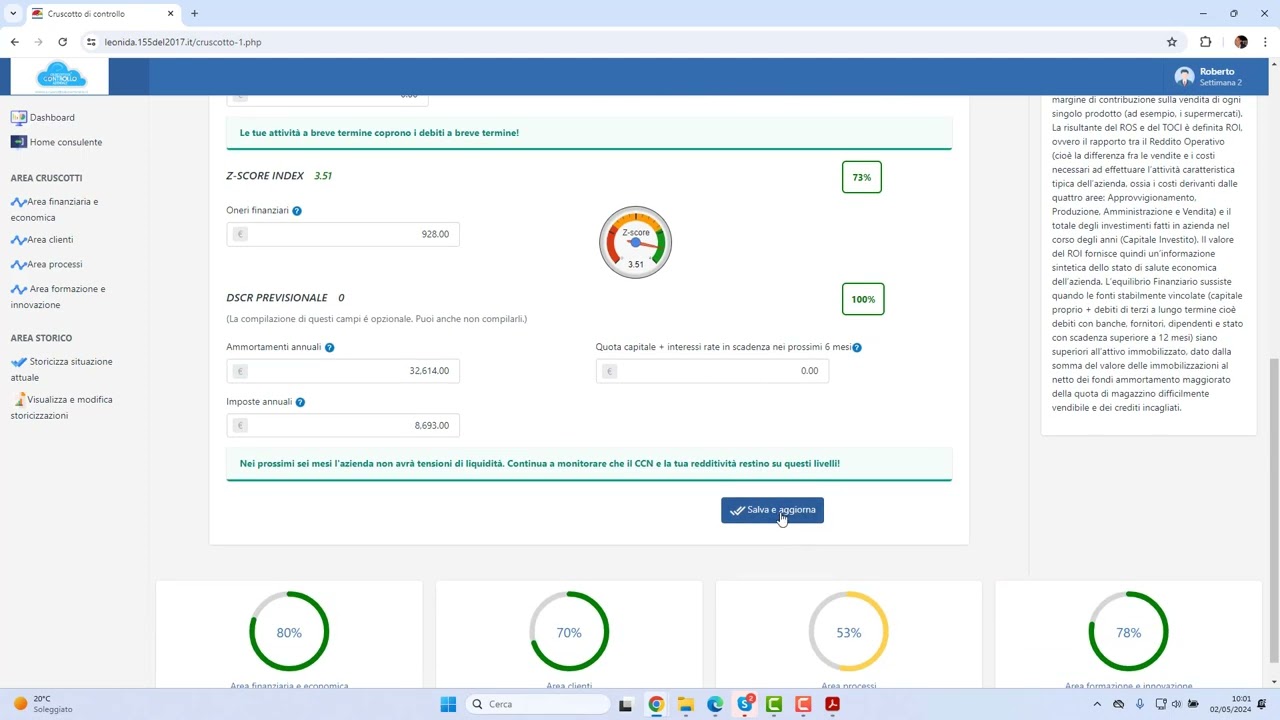The width and height of the screenshot is (1280, 720).
Task: Click the 80% Area finanziaria progress ring
Action: [289, 632]
